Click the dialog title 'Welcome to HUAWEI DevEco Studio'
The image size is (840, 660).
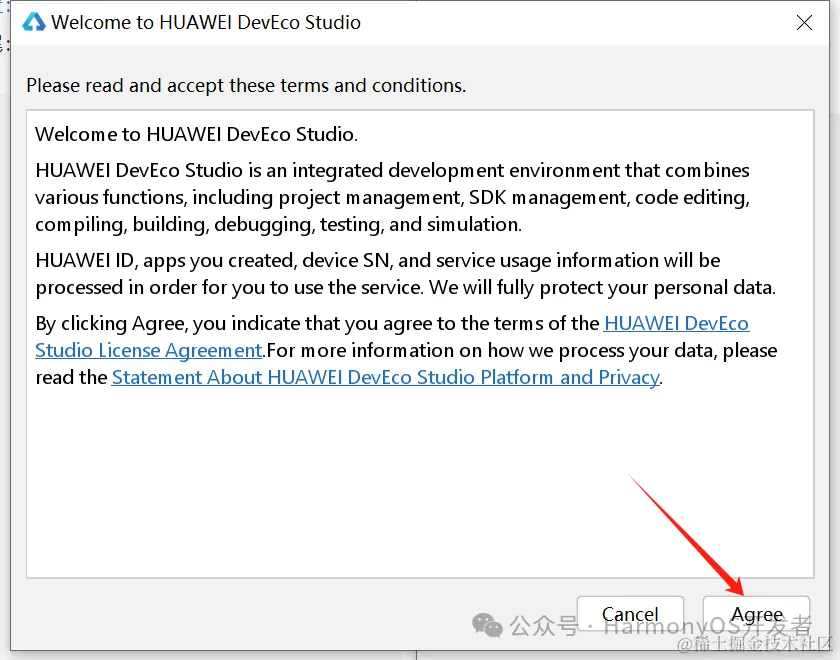pos(206,22)
